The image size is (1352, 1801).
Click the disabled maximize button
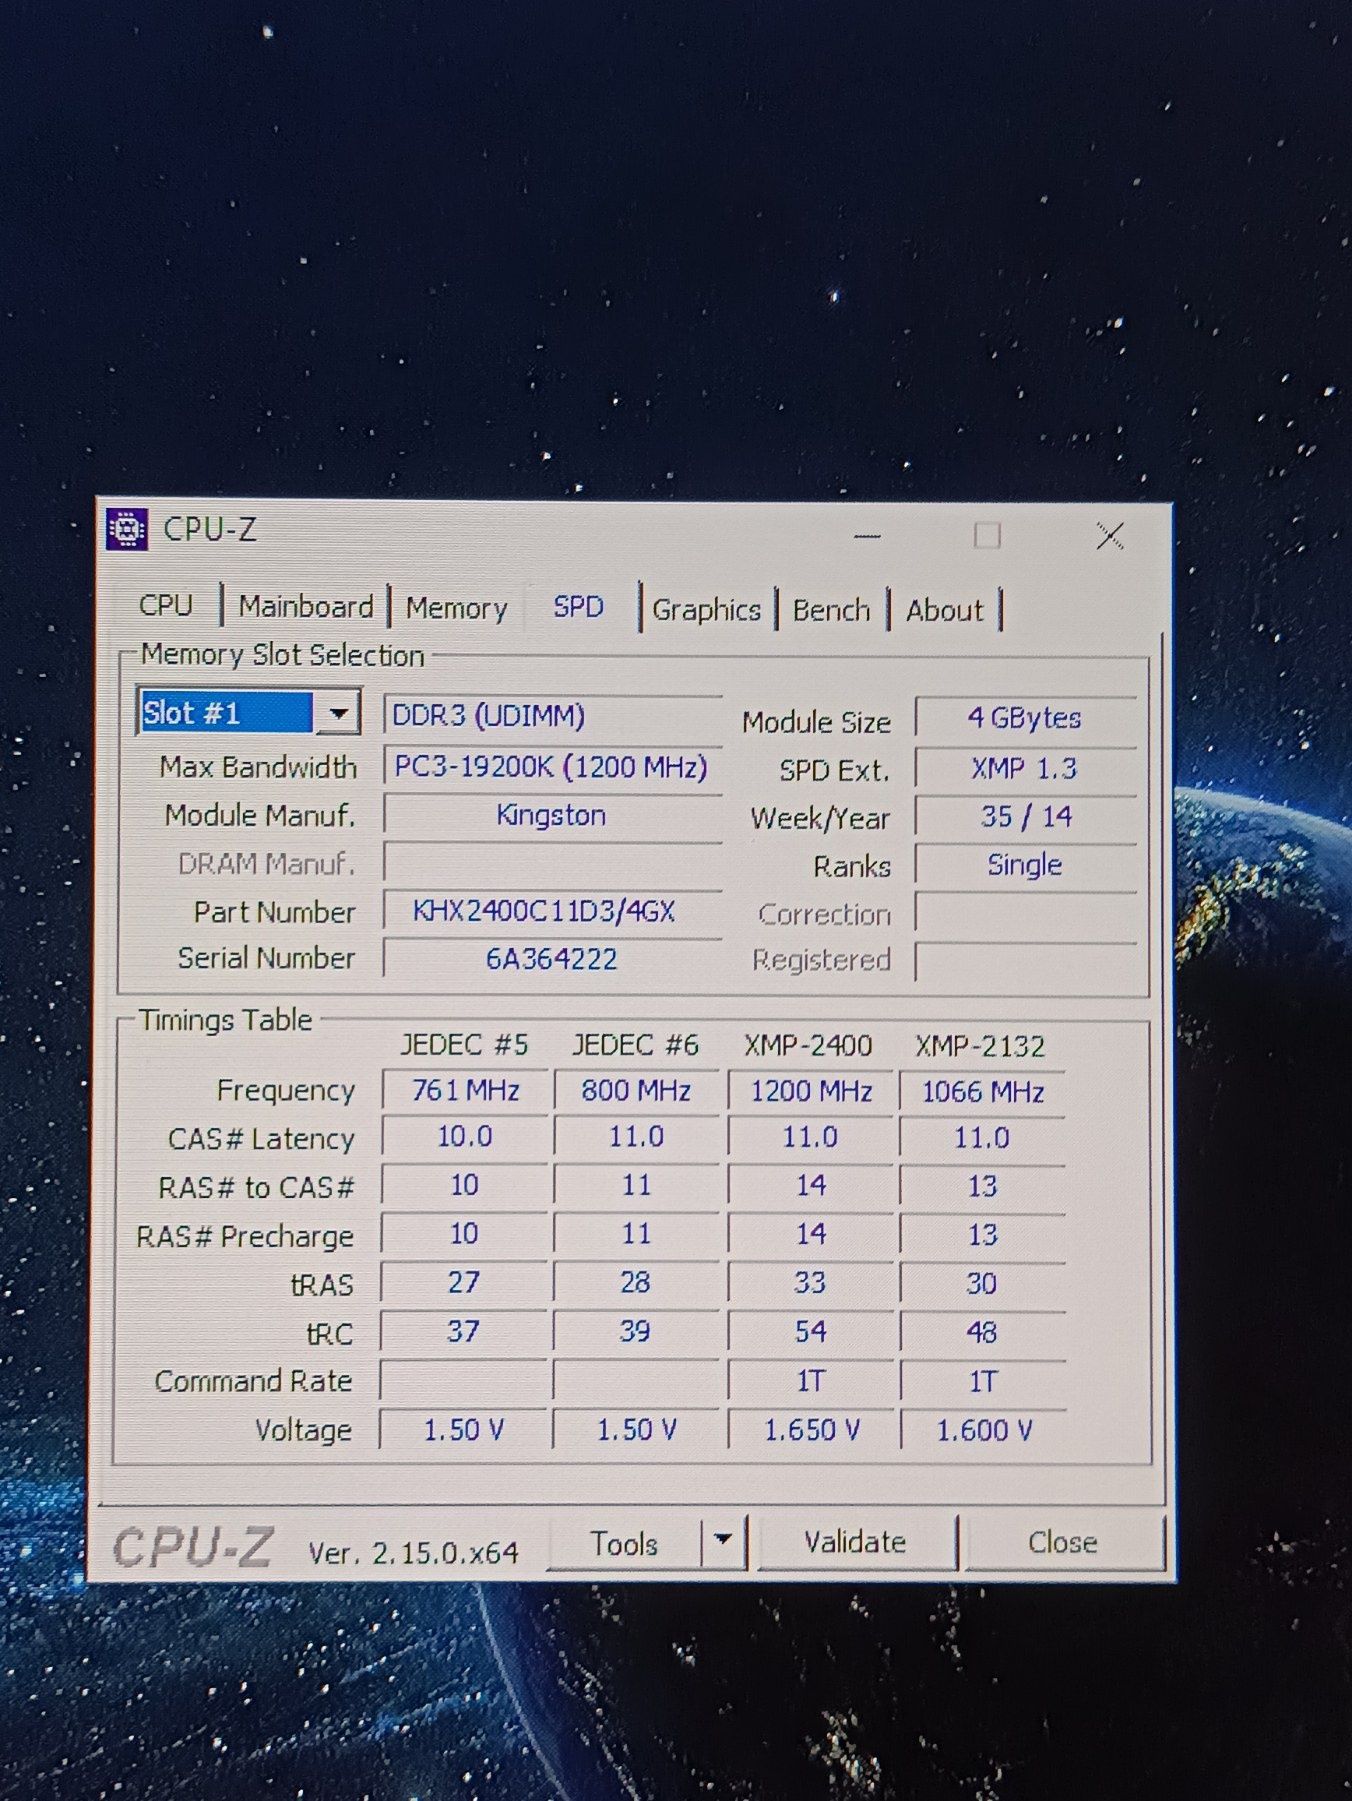pos(987,536)
